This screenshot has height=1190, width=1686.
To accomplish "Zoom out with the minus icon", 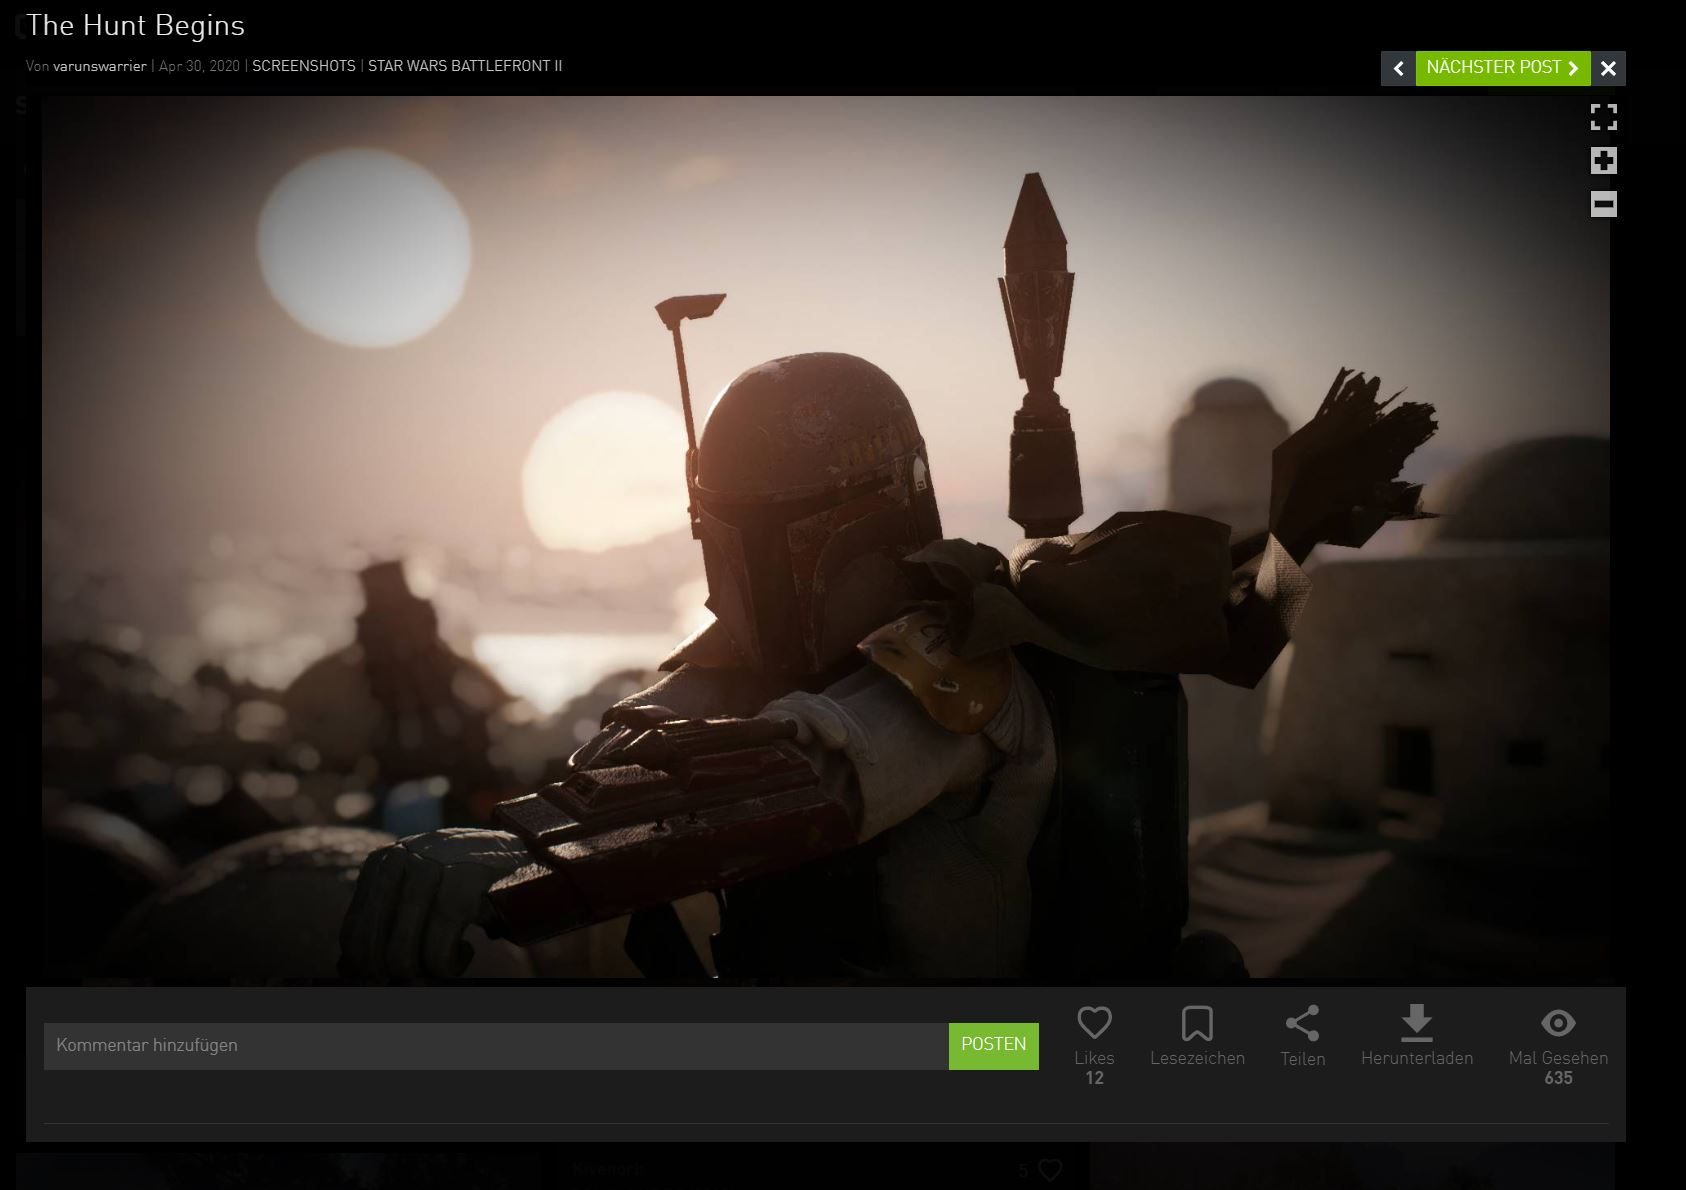I will tap(1603, 205).
